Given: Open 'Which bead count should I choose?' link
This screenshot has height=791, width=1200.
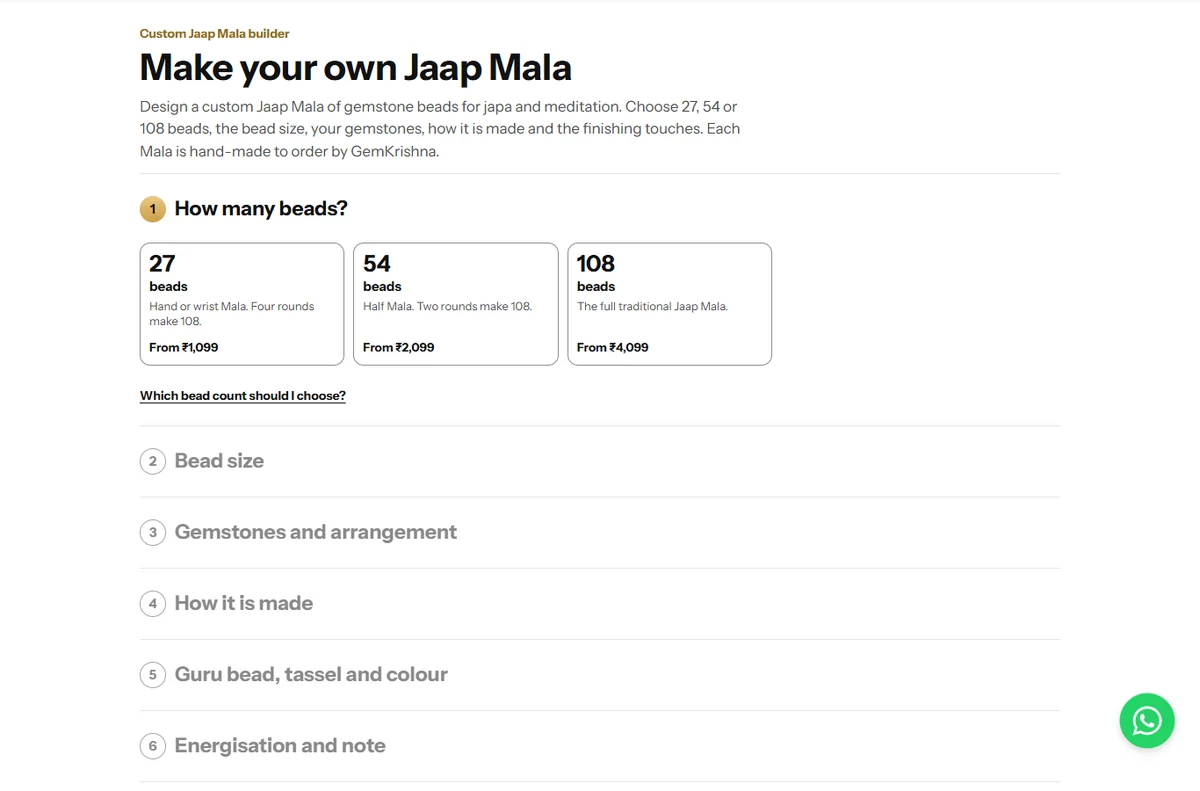Looking at the screenshot, I should pos(243,396).
